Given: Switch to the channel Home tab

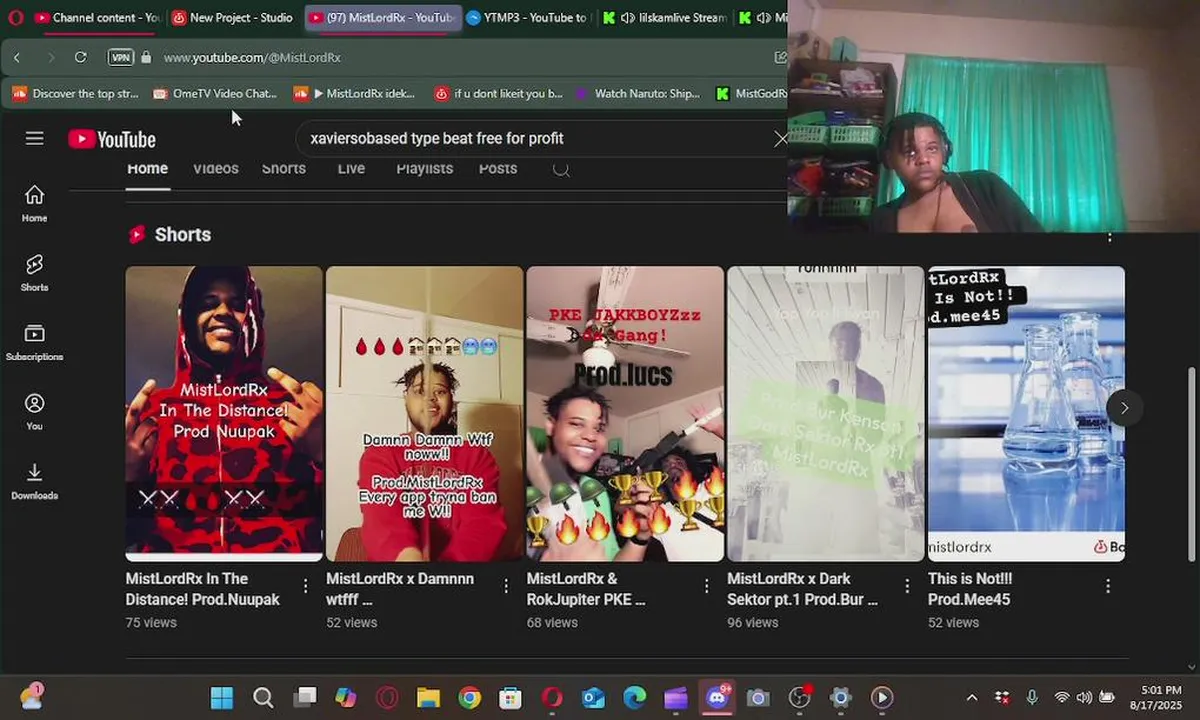Looking at the screenshot, I should 147,168.
